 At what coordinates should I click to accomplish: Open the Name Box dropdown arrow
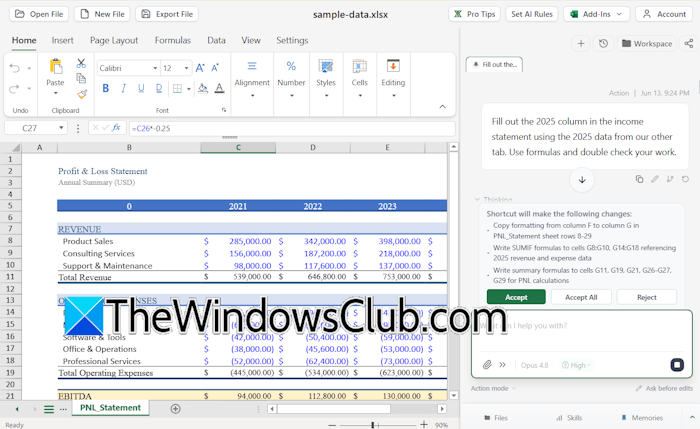tap(61, 128)
